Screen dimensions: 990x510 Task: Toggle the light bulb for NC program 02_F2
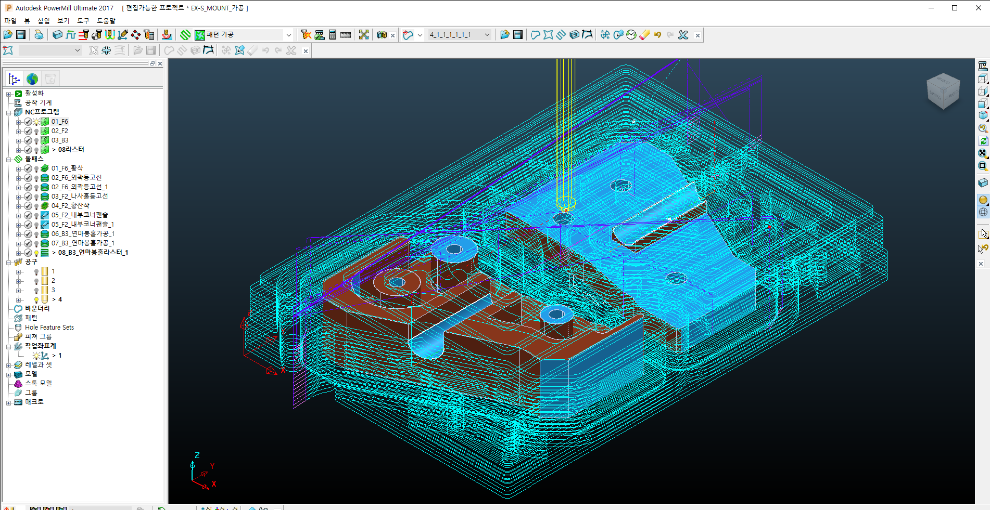click(x=37, y=131)
